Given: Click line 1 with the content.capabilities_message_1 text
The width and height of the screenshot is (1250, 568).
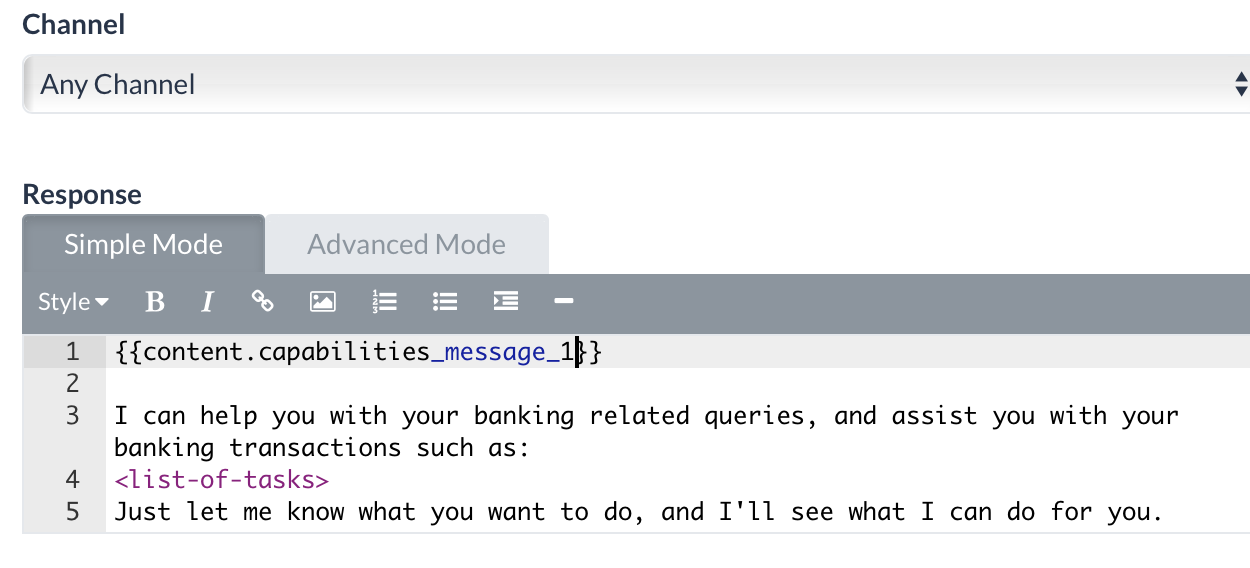Looking at the screenshot, I should click(x=357, y=352).
